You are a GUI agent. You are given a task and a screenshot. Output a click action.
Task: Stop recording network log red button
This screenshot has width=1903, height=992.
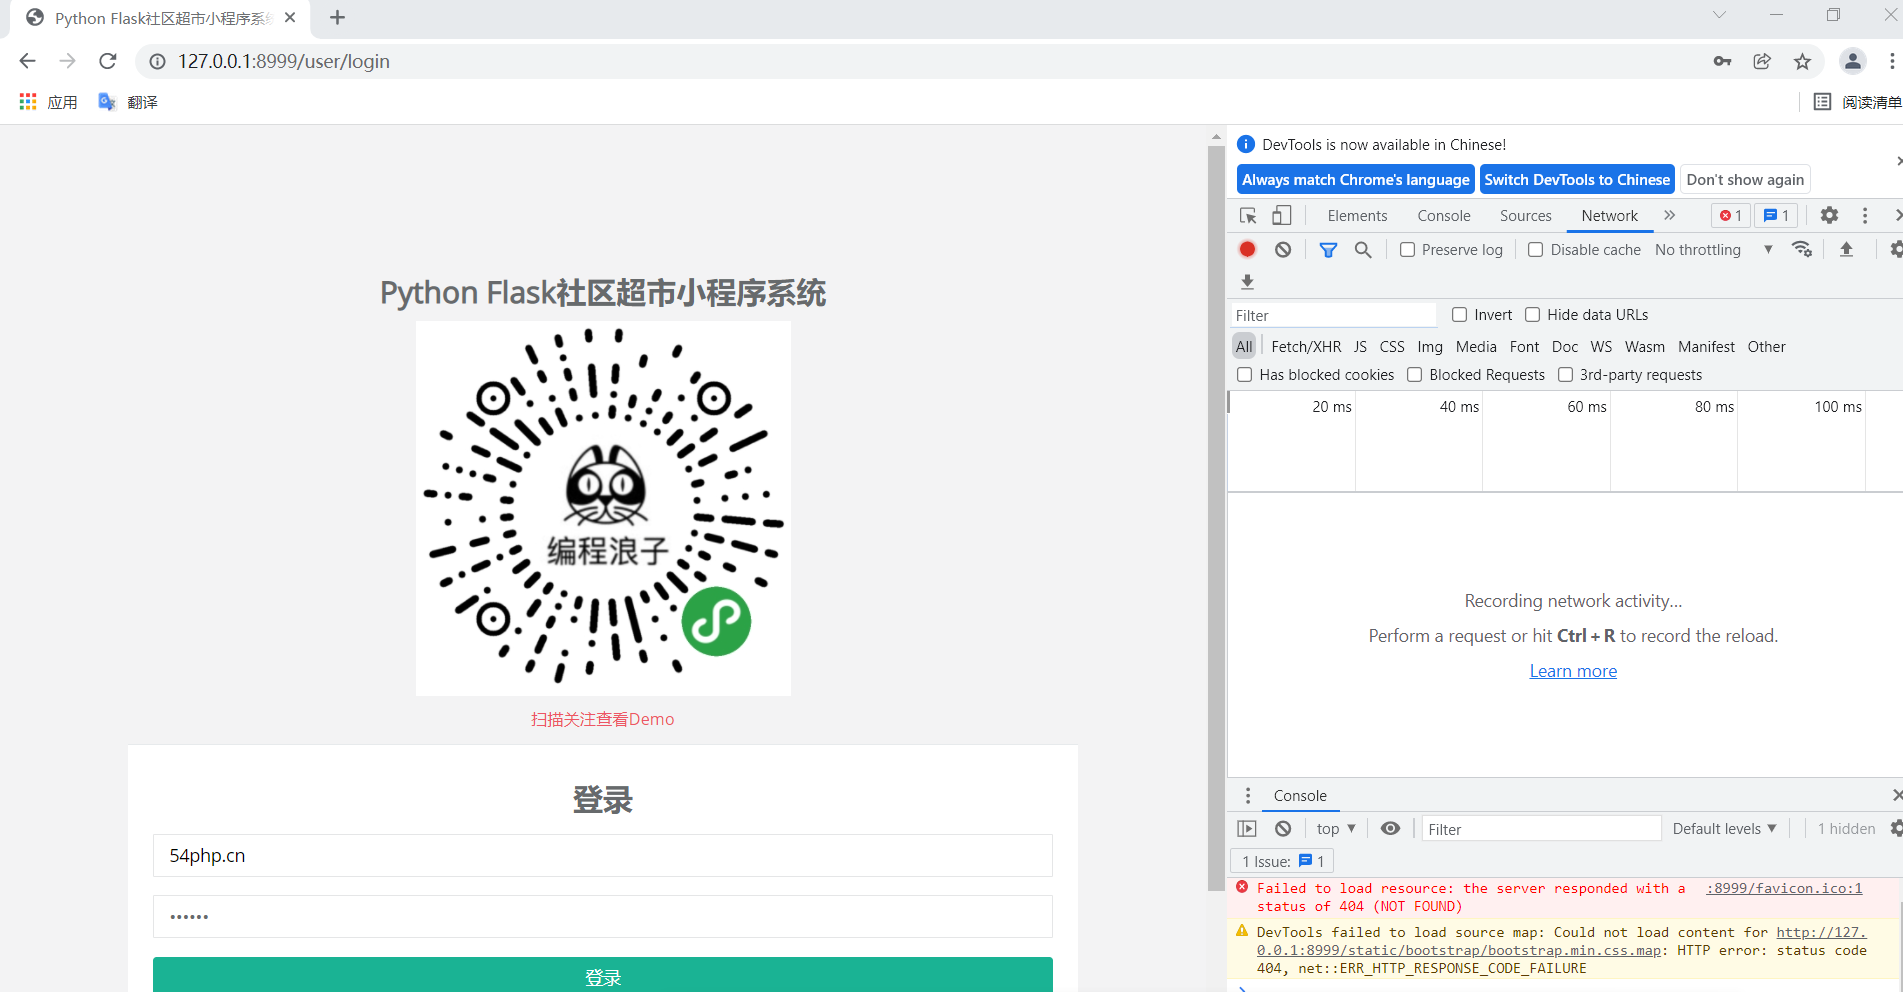[x=1246, y=249]
